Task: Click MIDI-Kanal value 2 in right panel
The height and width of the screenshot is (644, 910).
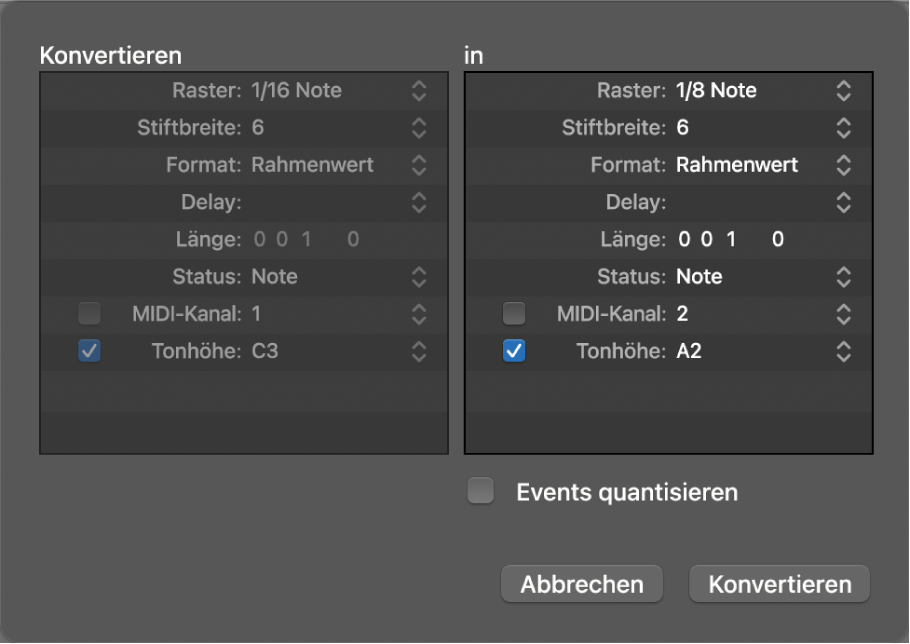Action: (683, 314)
